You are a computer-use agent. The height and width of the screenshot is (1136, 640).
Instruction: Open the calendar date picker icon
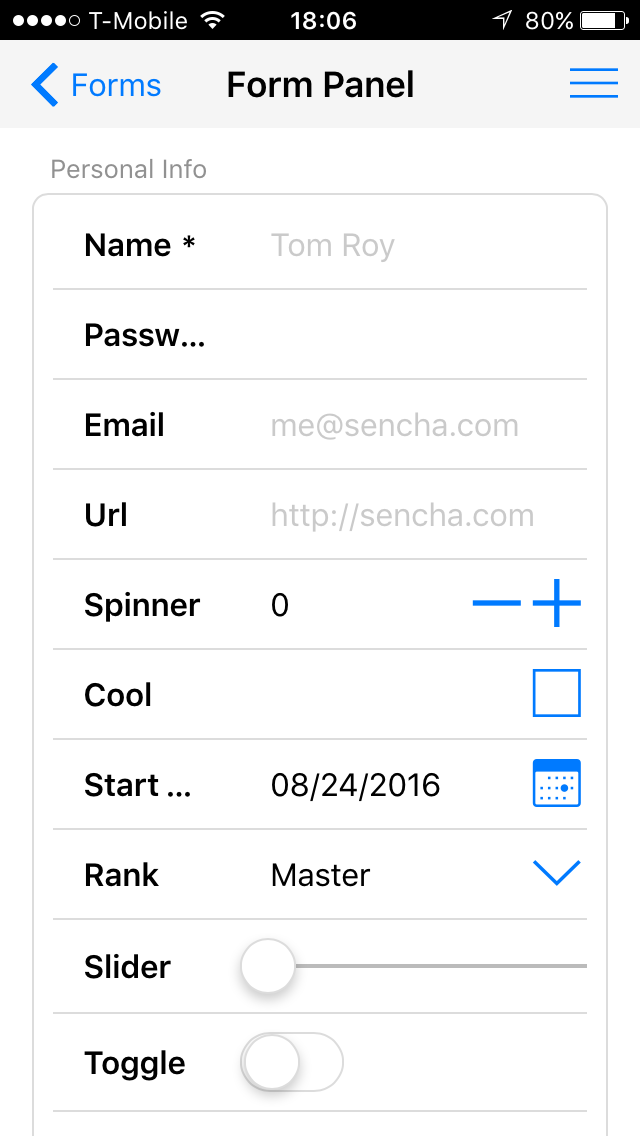click(x=557, y=784)
